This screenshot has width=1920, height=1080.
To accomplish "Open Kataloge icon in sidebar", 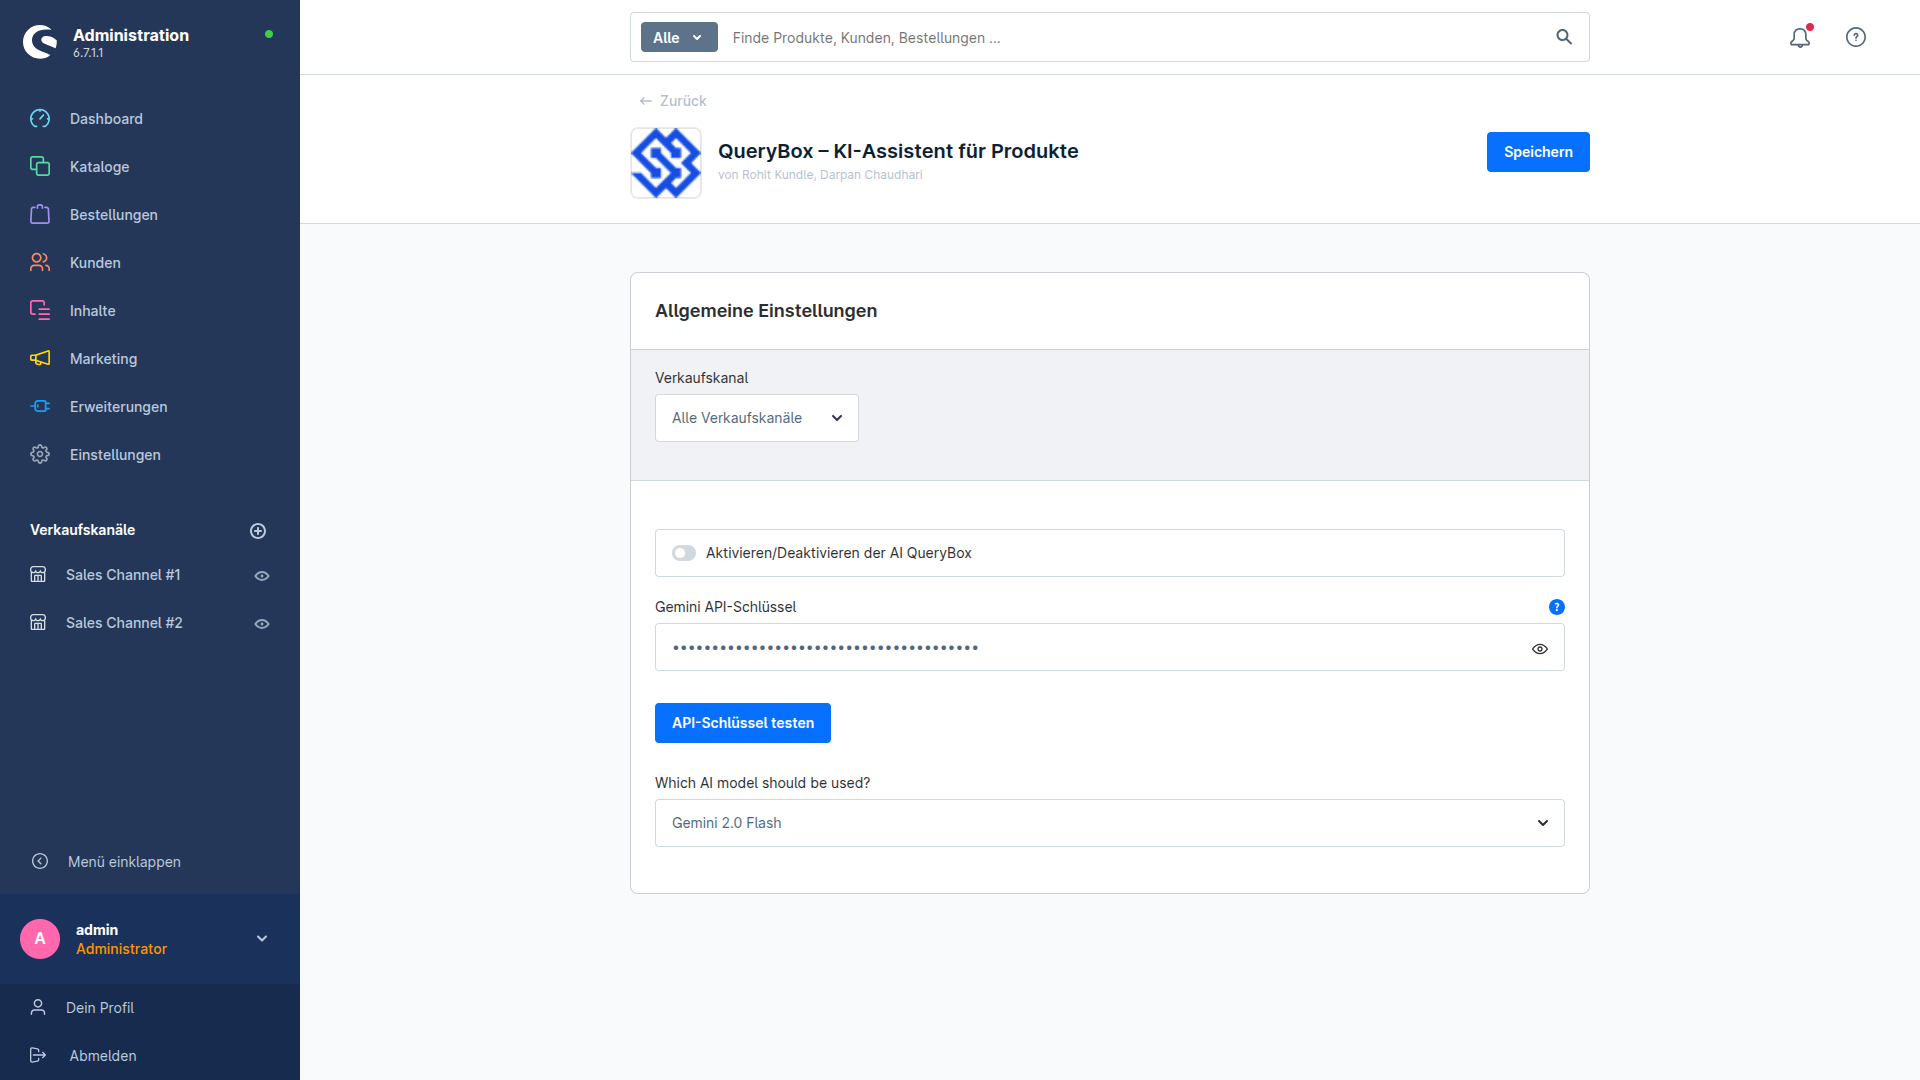I will coord(40,167).
